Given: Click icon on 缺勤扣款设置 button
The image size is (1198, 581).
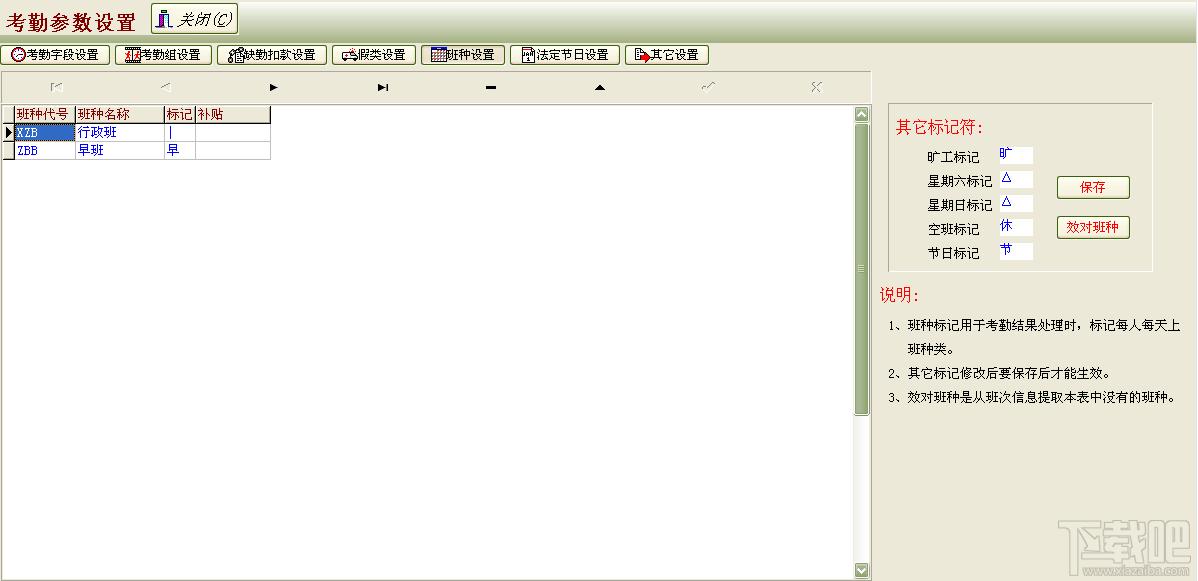Looking at the screenshot, I should (236, 55).
